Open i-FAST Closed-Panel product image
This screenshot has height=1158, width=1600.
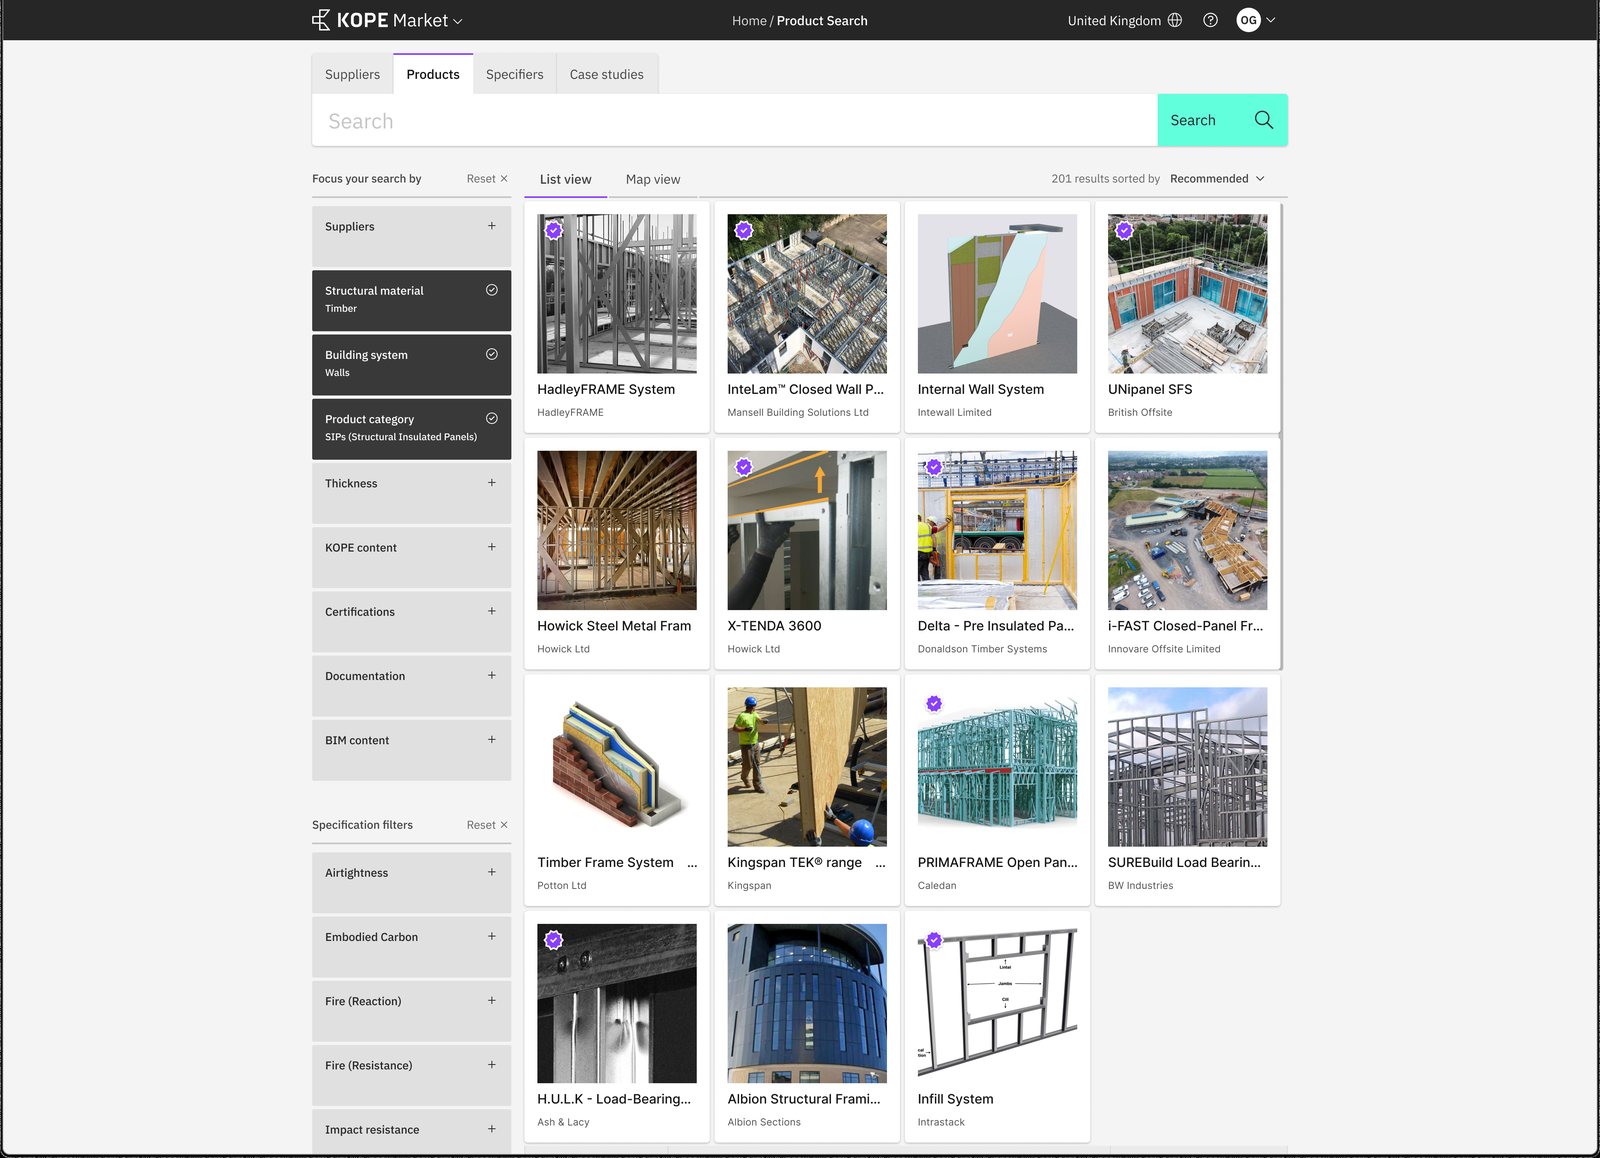(1187, 530)
